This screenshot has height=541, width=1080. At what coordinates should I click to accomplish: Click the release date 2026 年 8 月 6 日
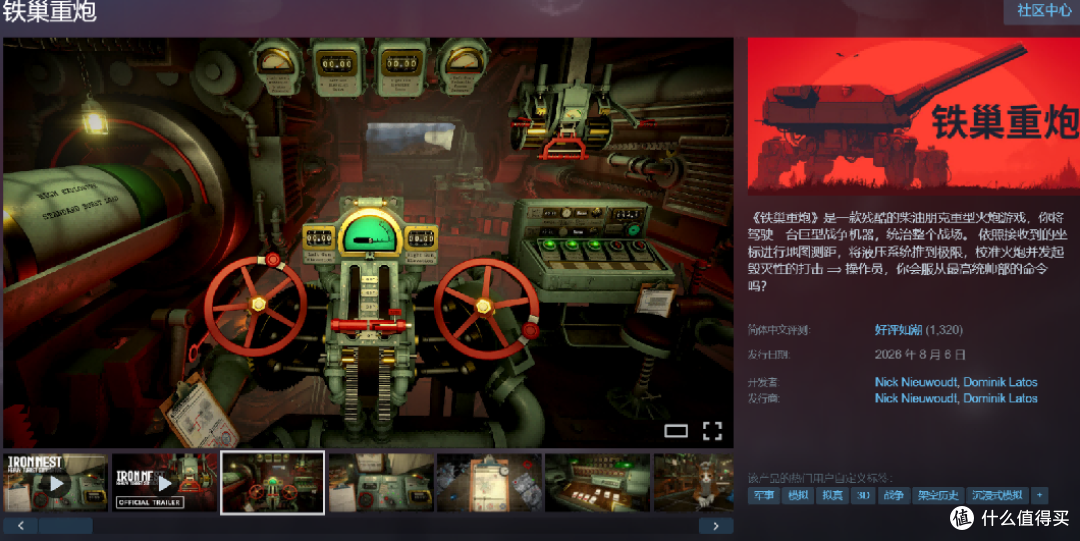tap(920, 354)
